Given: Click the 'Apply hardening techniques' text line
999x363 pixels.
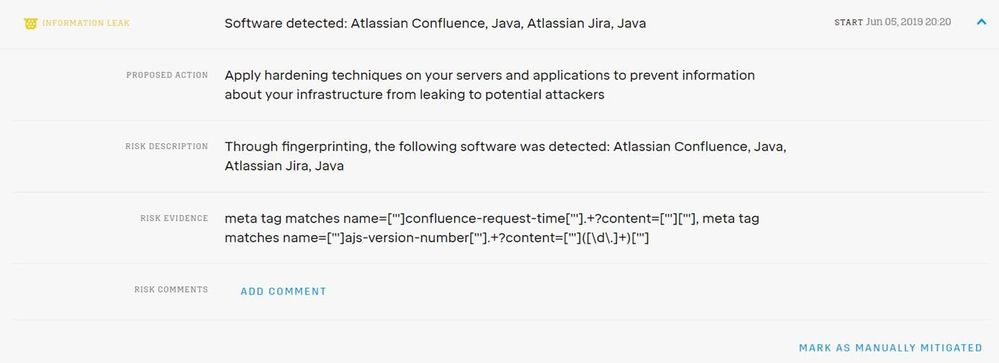Looking at the screenshot, I should [x=489, y=76].
